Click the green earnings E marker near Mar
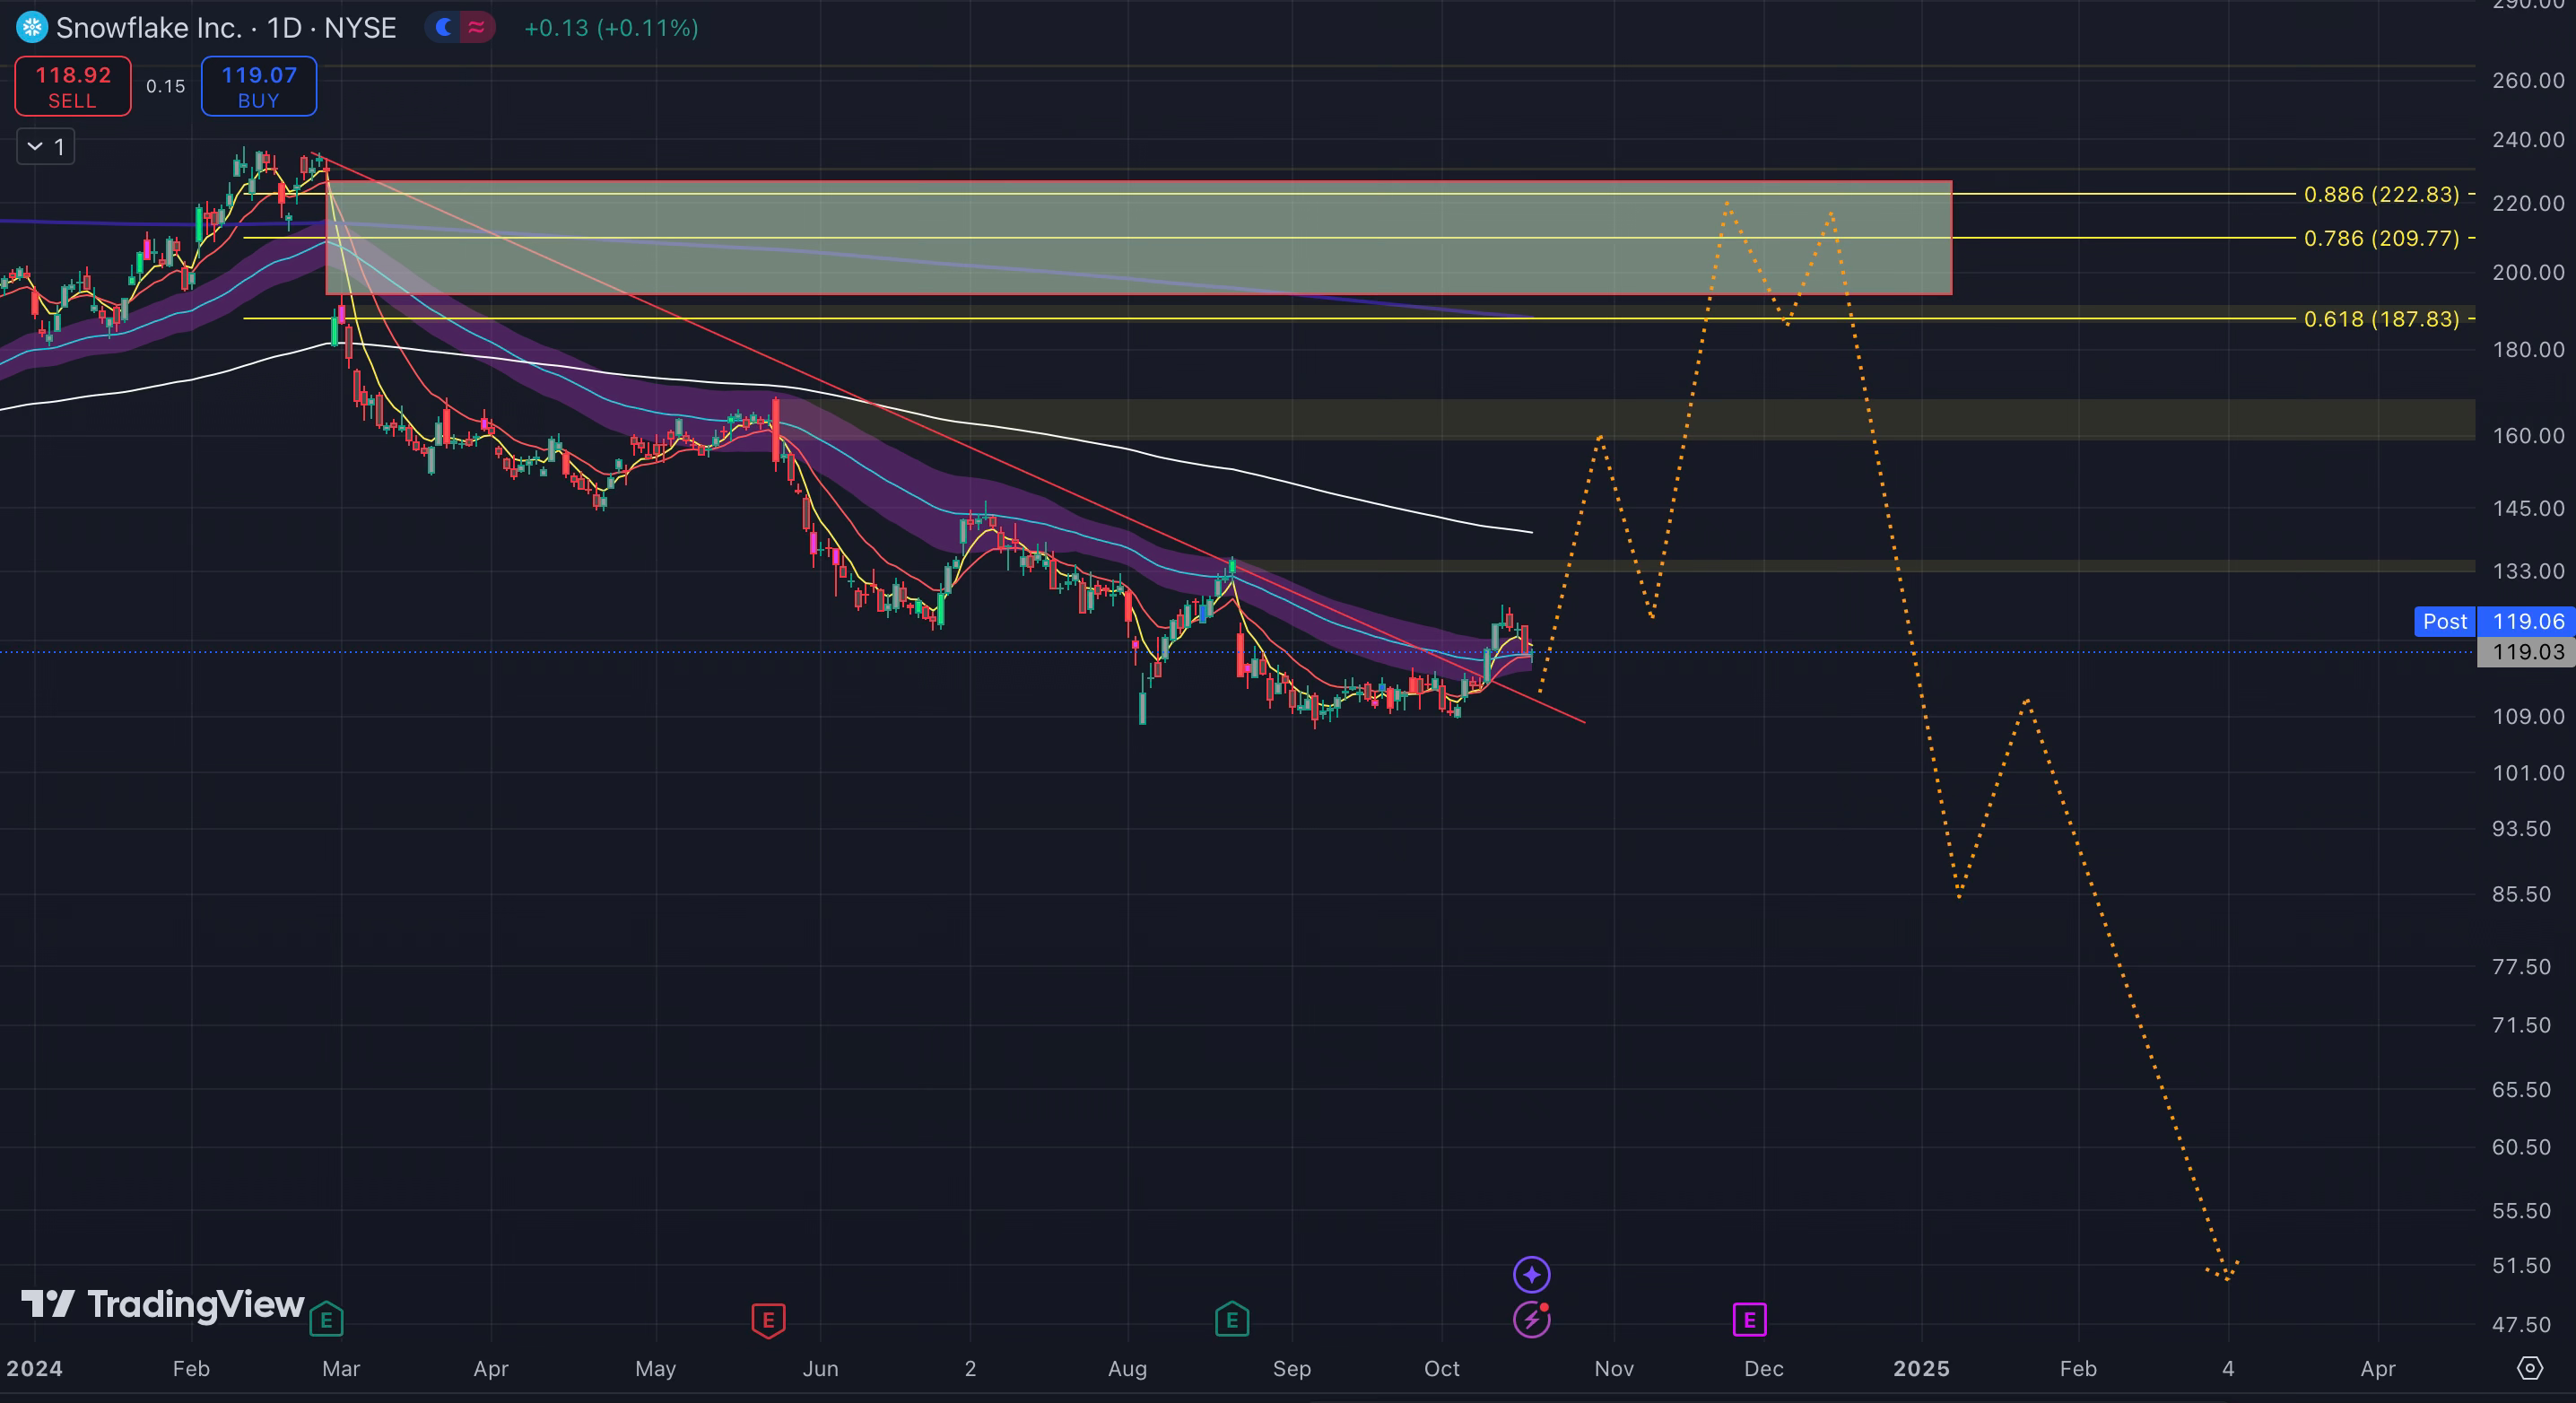Viewport: 2576px width, 1403px height. click(x=326, y=1320)
